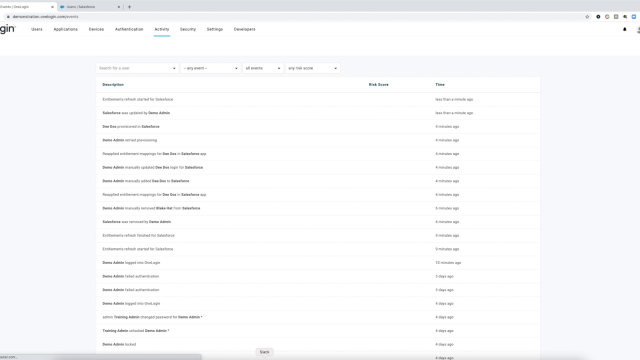The height and width of the screenshot is (360, 640).
Task: Open the gray square browser extension
Action: pyautogui.click(x=616, y=17)
